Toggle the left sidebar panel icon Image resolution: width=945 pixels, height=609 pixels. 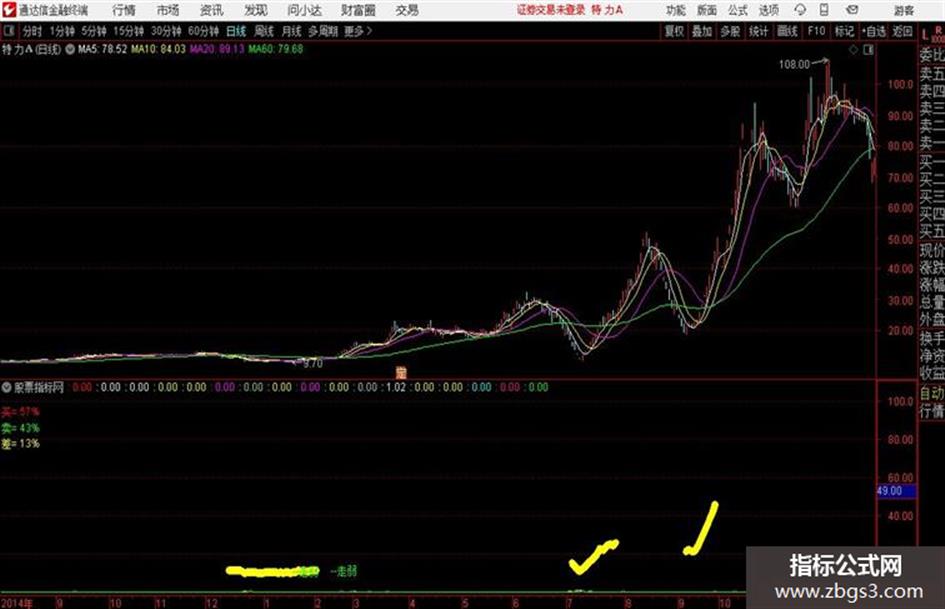pyautogui.click(x=9, y=31)
